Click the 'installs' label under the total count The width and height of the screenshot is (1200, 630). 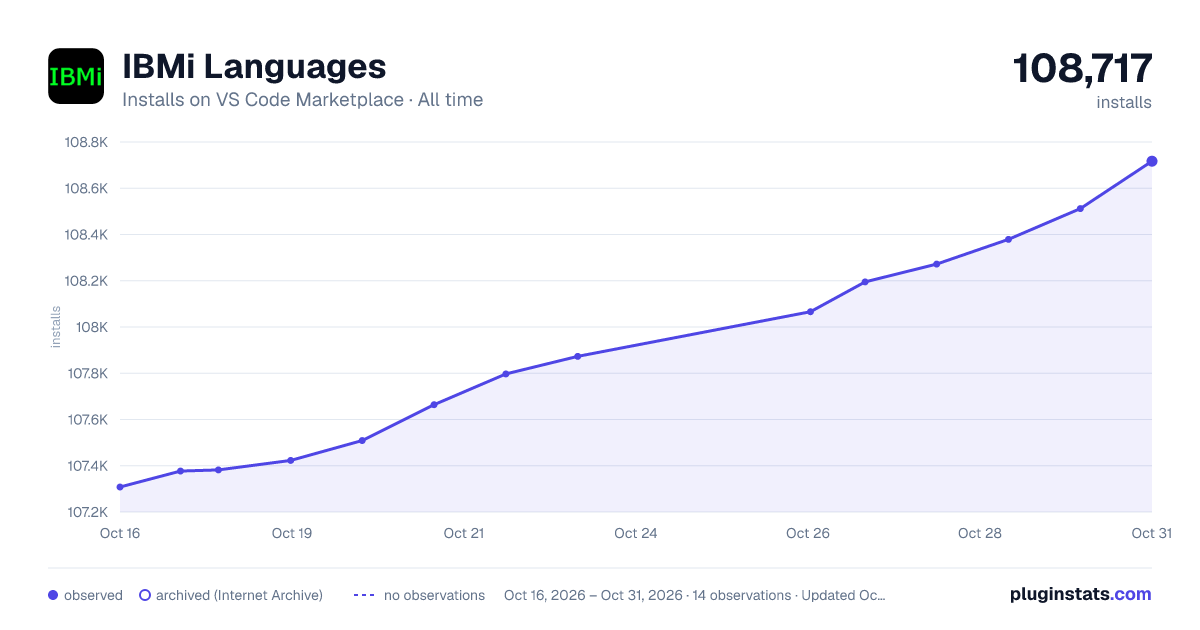coord(1124,102)
